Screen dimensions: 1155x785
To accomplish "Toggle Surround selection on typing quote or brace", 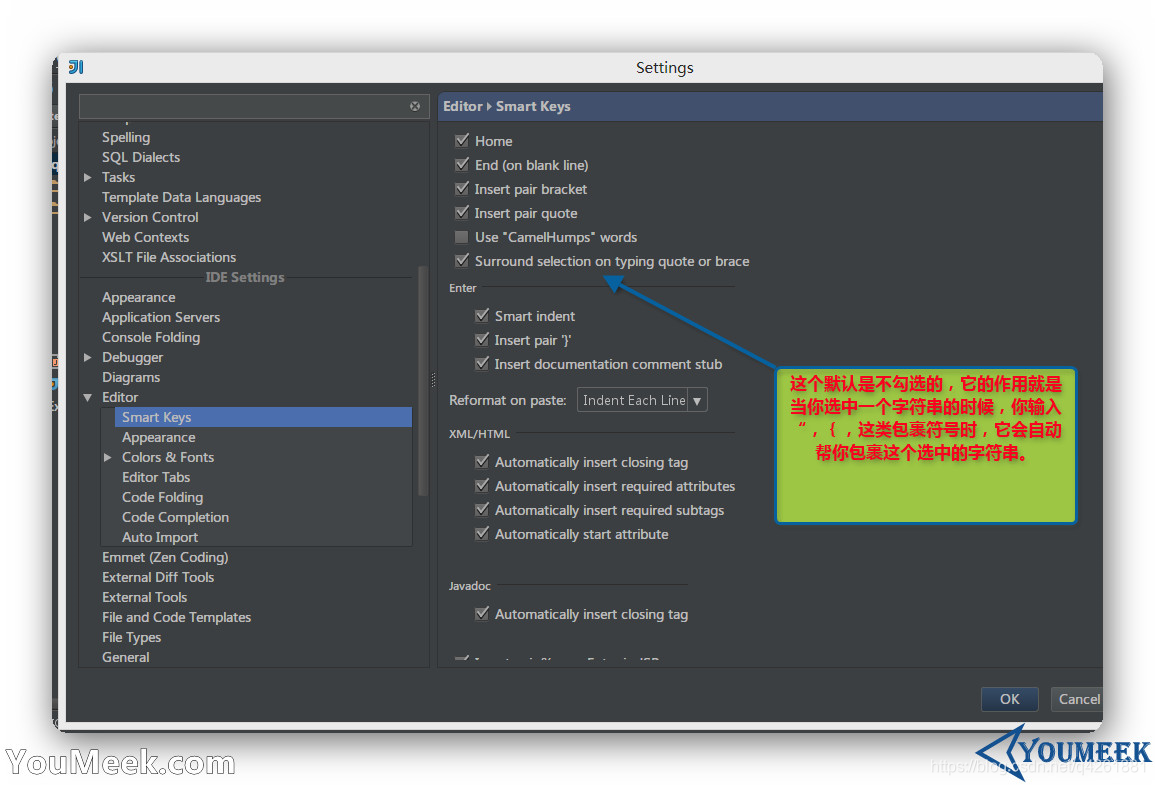I will [462, 260].
